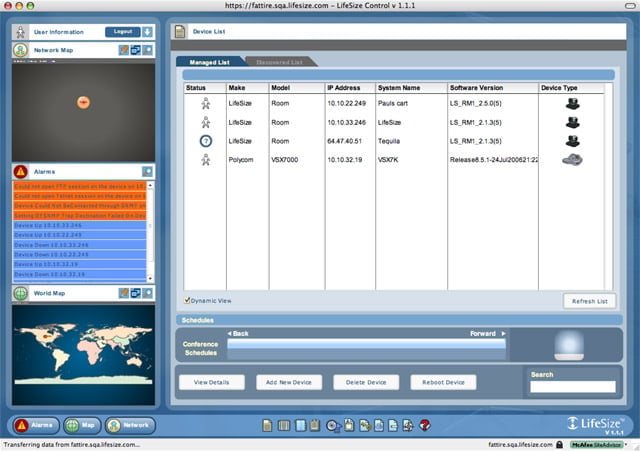
Task: Click the light-blue notebook icon in bottom toolbar
Action: (300, 426)
